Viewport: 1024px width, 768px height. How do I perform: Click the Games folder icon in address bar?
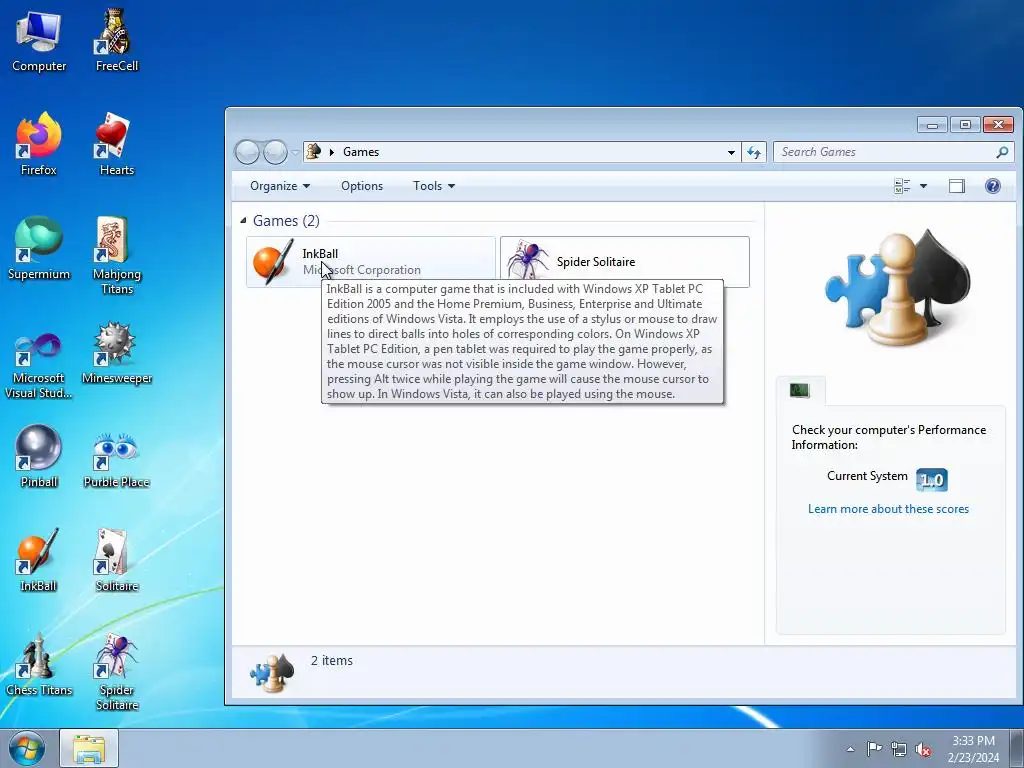click(x=313, y=152)
